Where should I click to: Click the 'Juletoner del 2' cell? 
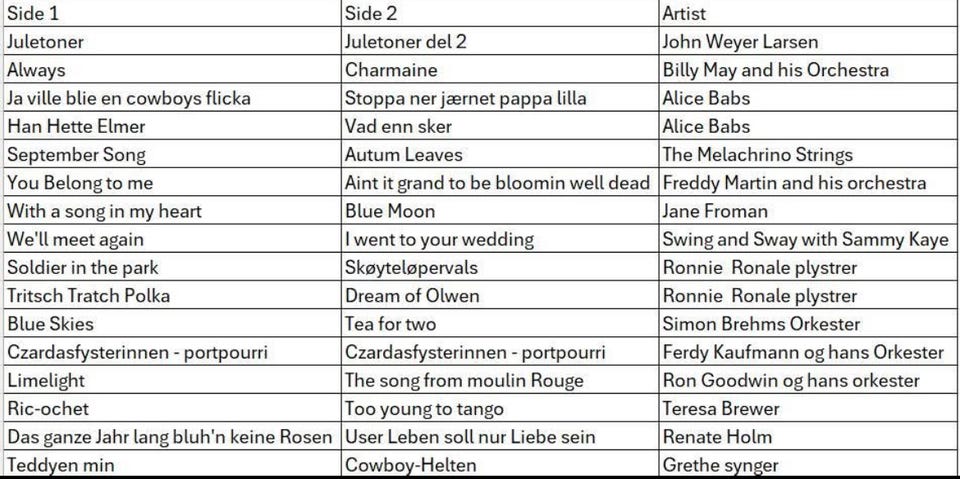click(500, 41)
